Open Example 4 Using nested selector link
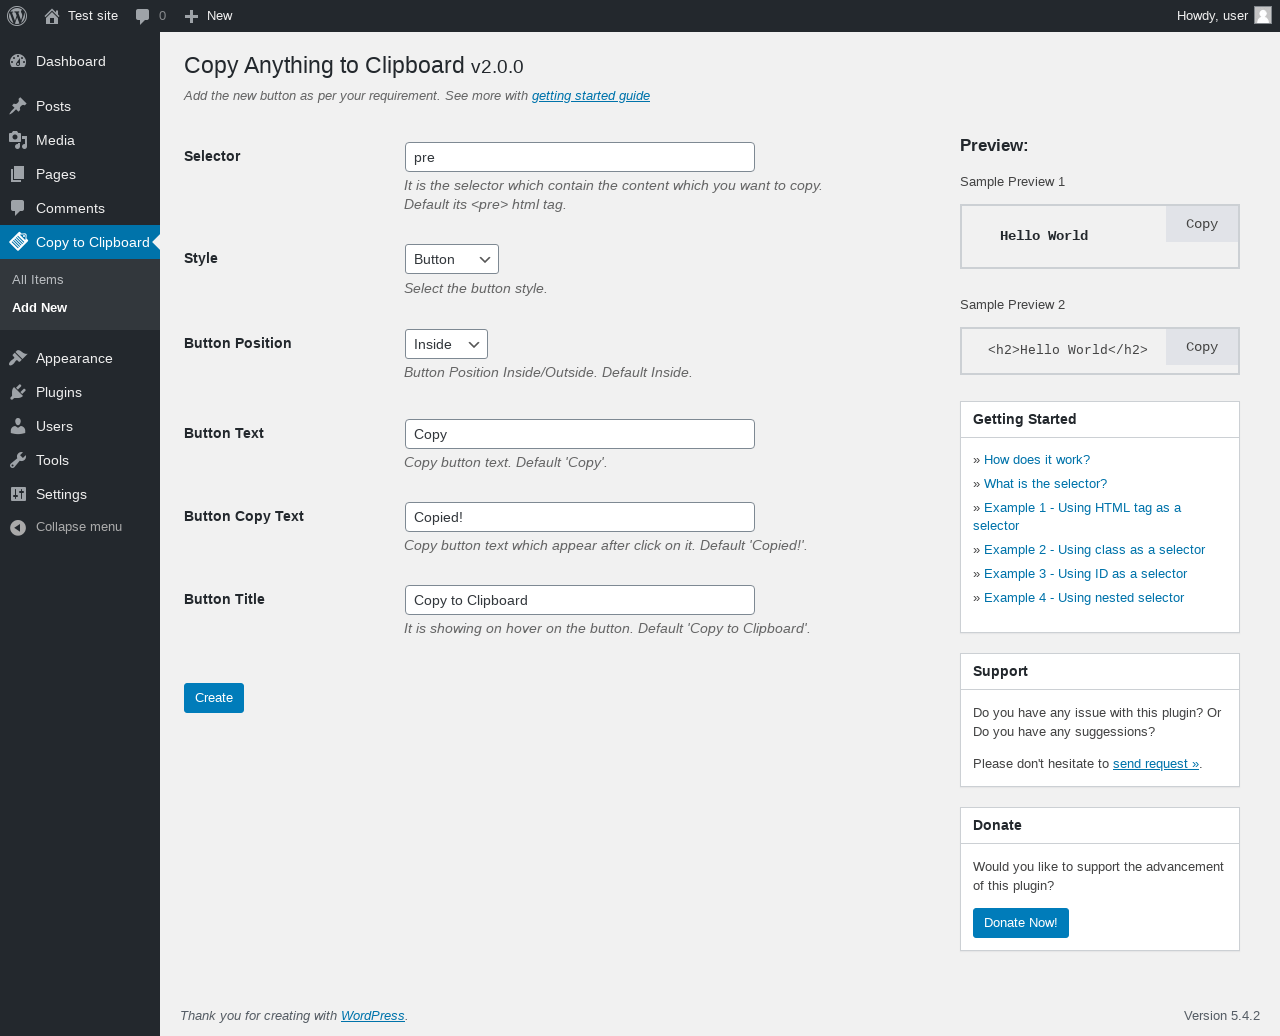Viewport: 1280px width, 1036px height. coord(1084,598)
